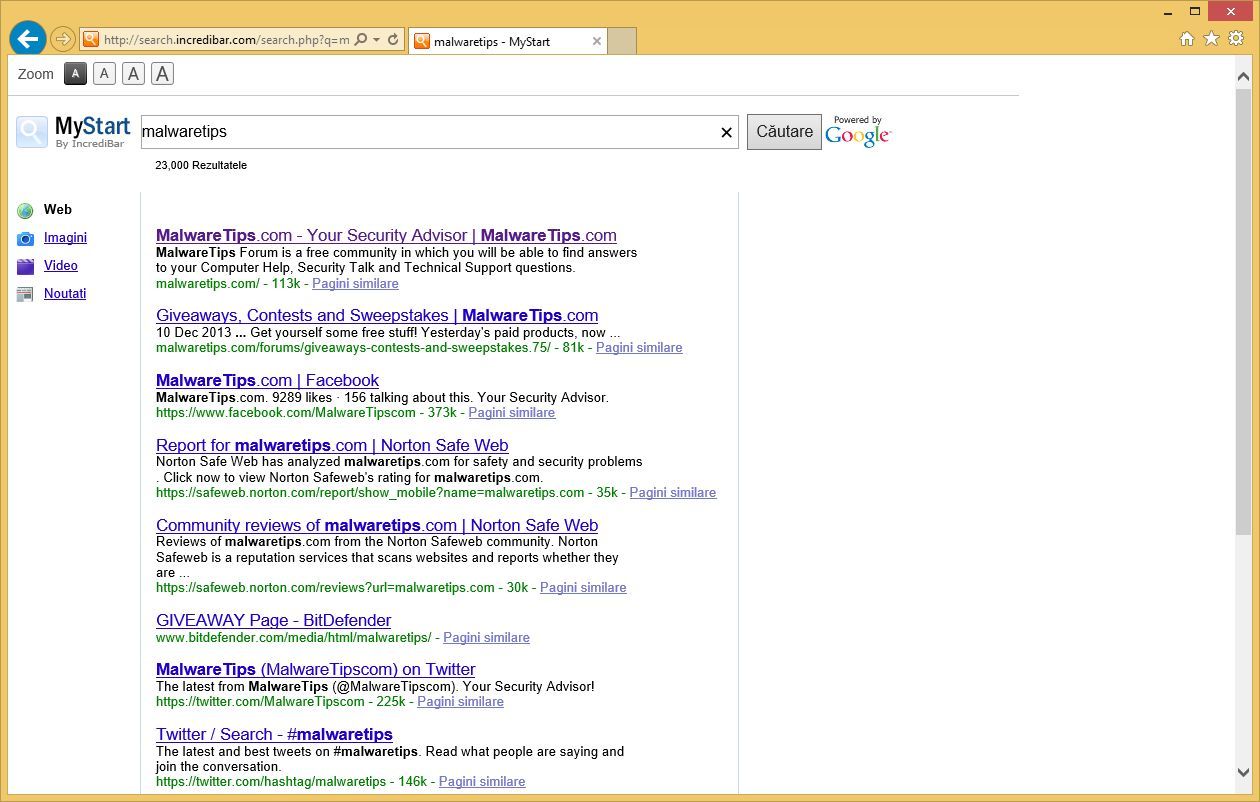Click the Video clapper icon
Image resolution: width=1260 pixels, height=802 pixels.
[x=25, y=266]
